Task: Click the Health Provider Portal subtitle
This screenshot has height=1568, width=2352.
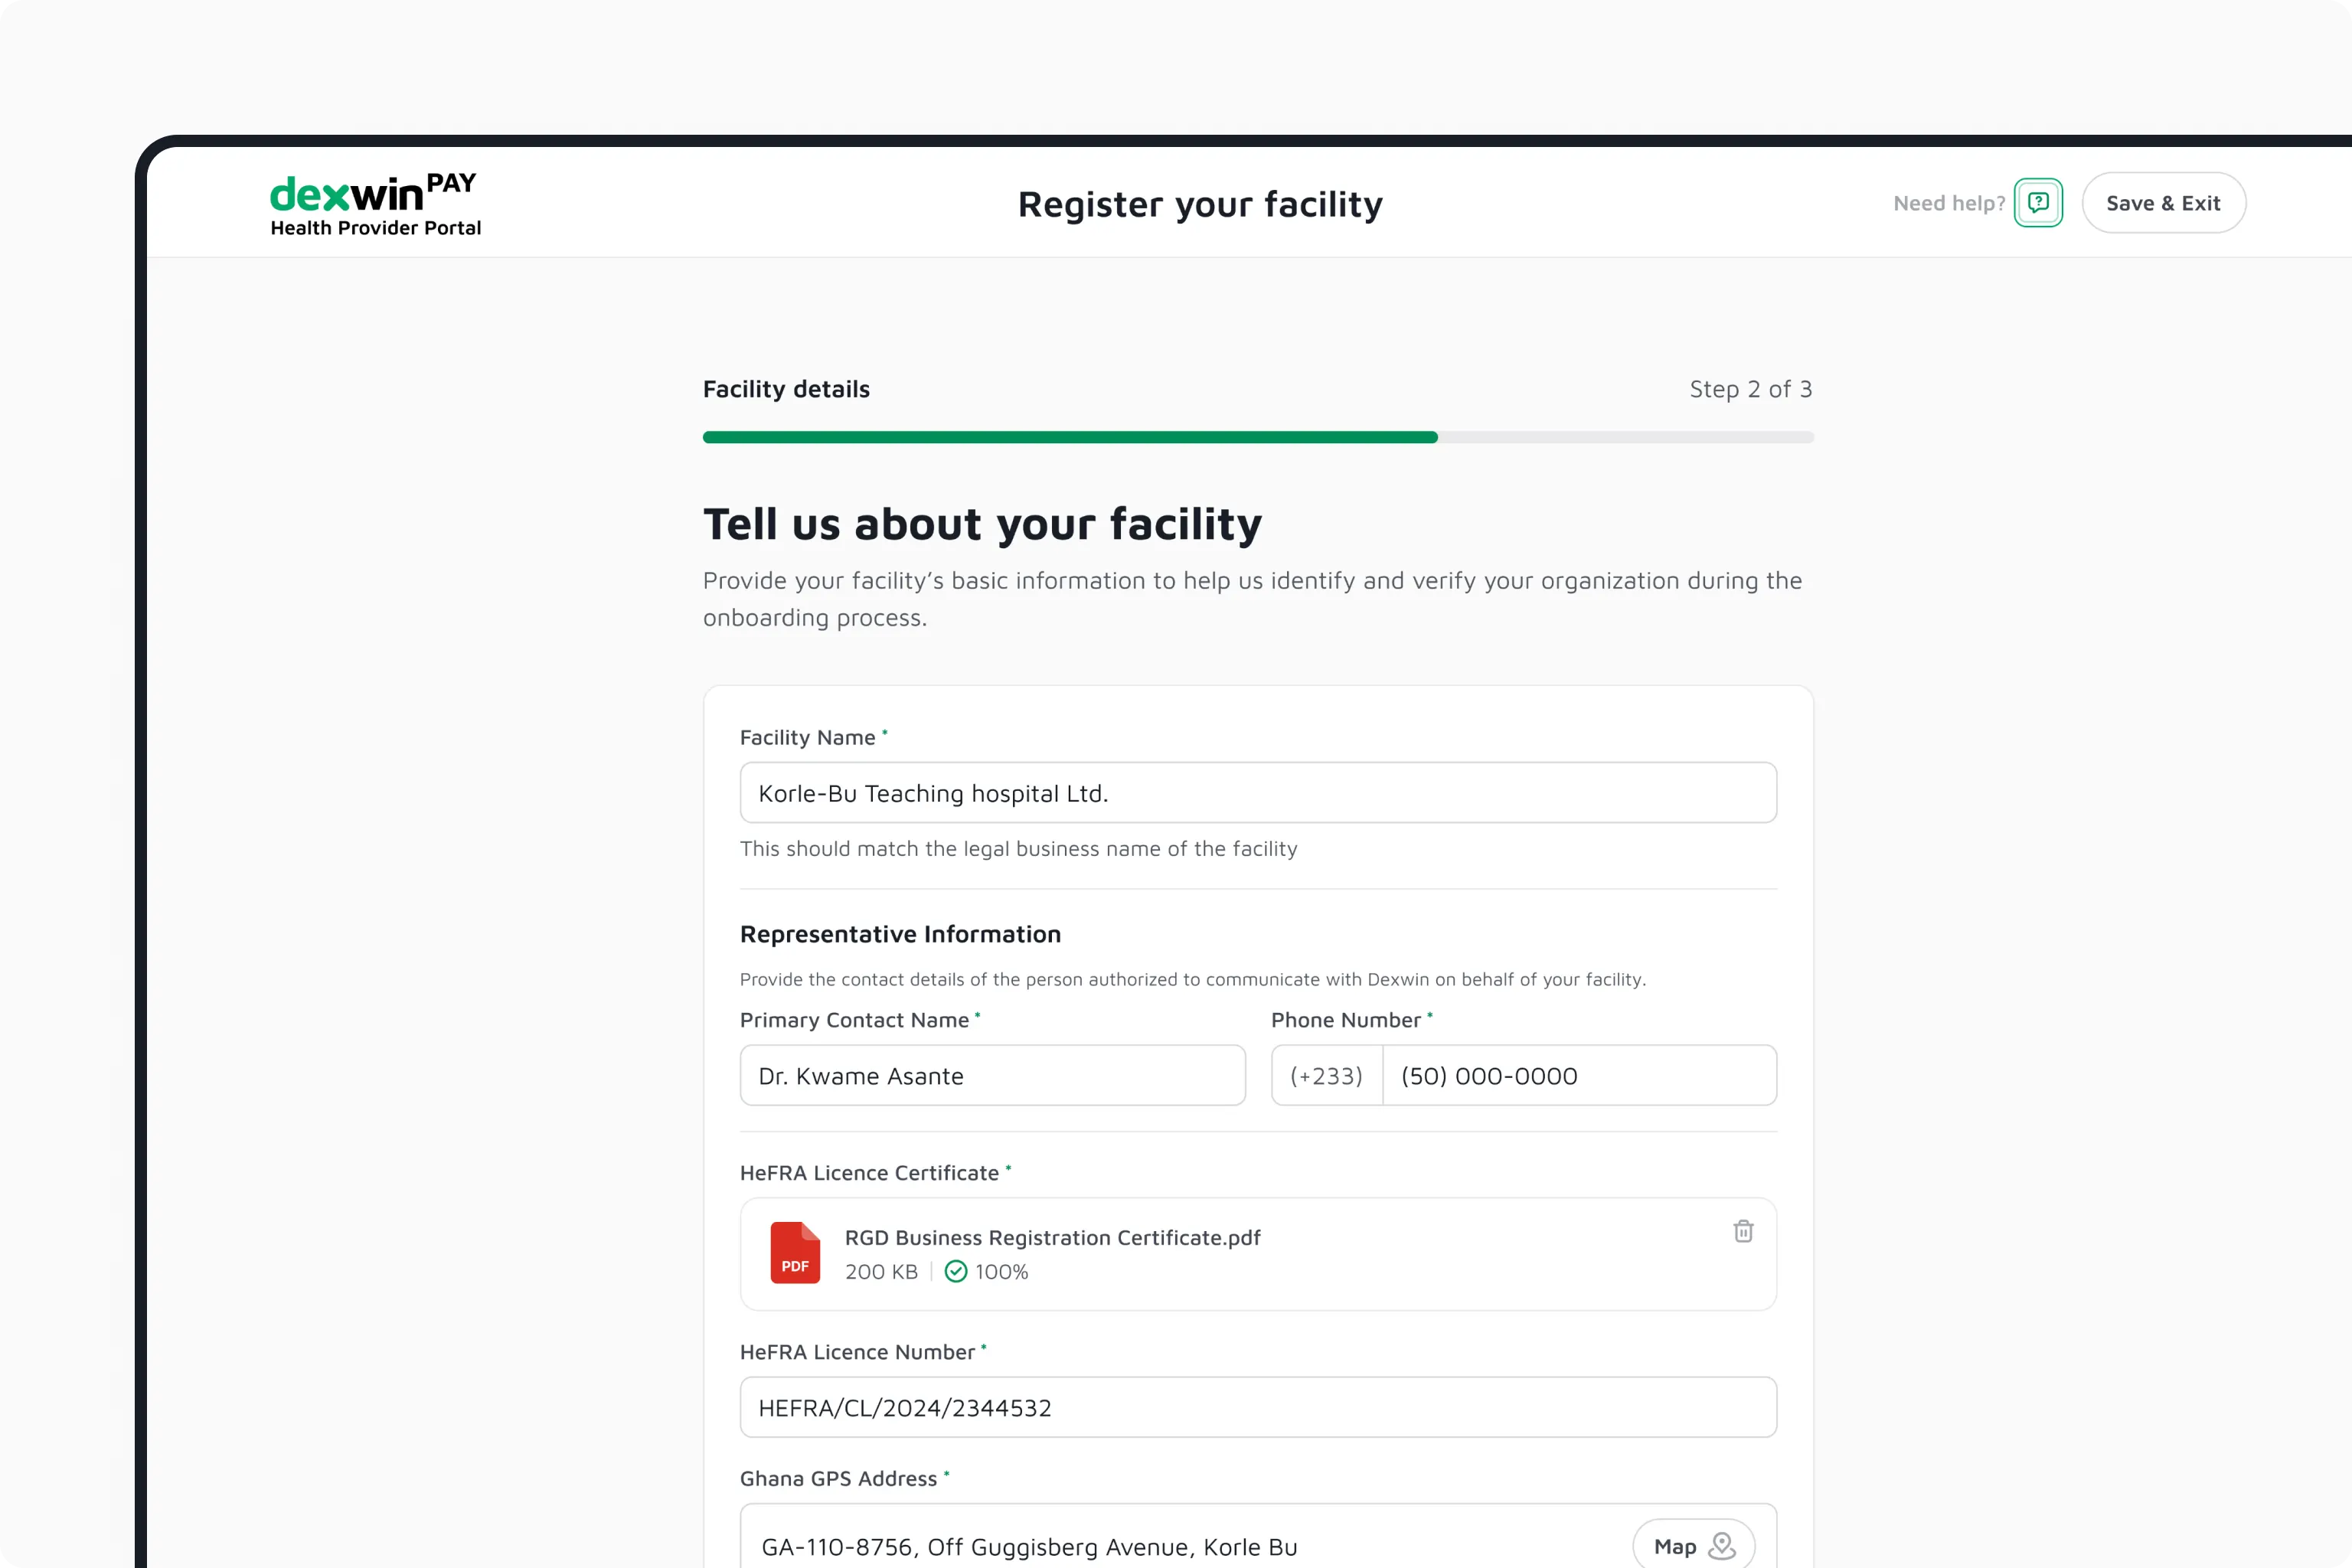Action: click(375, 228)
